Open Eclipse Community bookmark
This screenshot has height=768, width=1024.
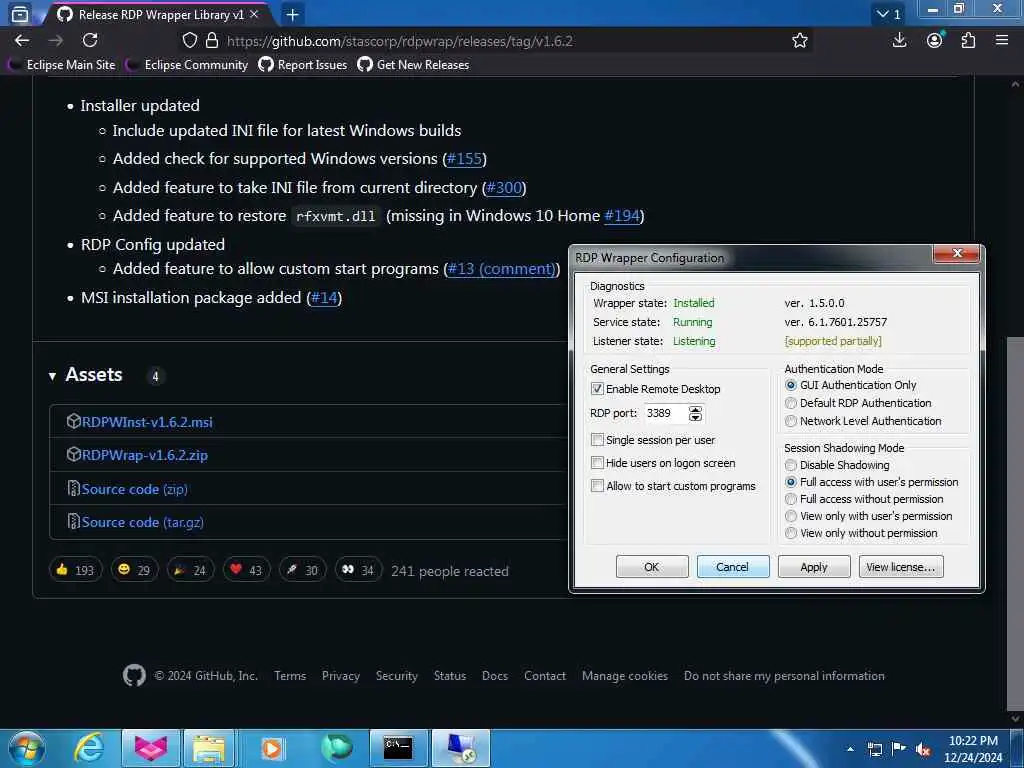click(x=187, y=65)
